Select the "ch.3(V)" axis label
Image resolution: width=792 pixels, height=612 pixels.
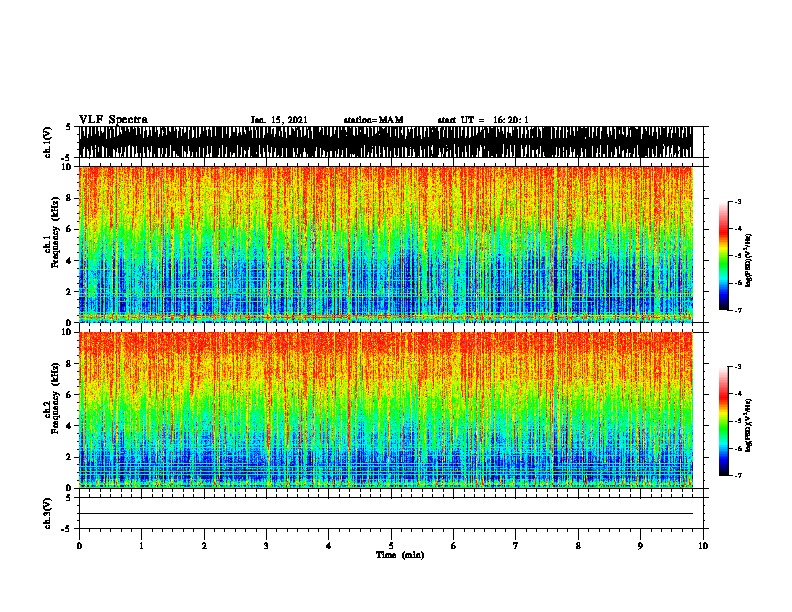48,513
